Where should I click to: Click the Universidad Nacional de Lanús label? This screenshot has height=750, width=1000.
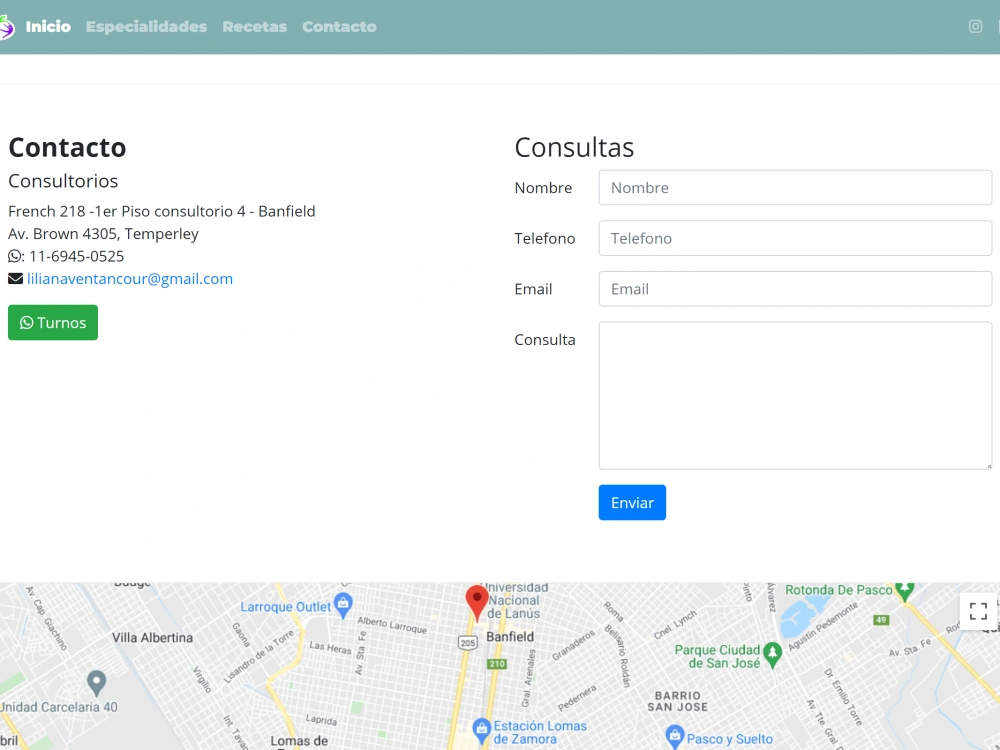[x=516, y=600]
